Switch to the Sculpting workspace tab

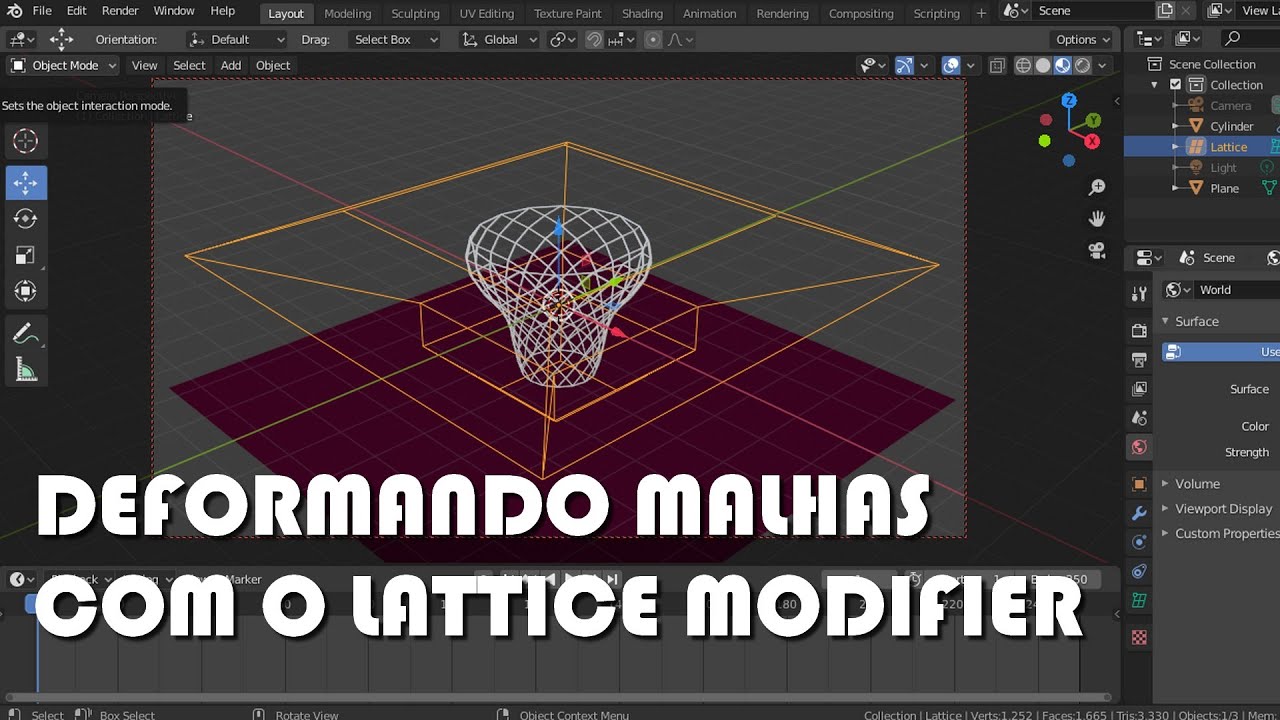point(415,14)
